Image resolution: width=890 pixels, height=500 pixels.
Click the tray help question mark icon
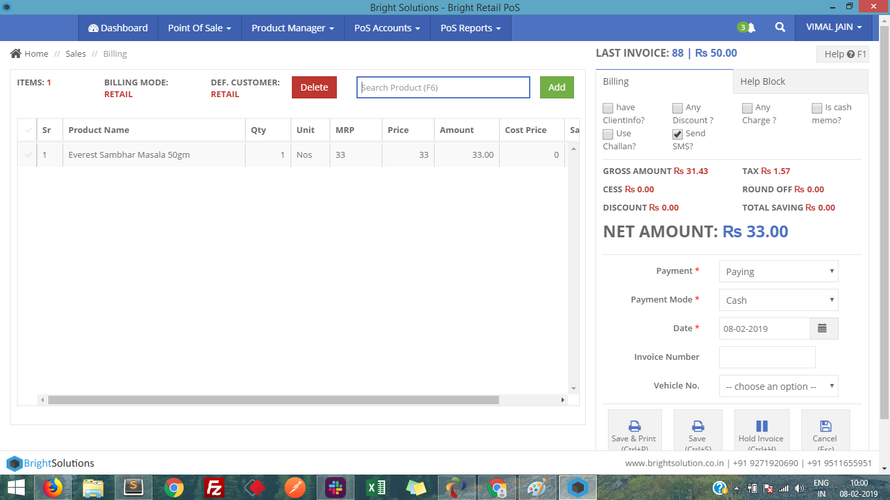click(x=720, y=488)
